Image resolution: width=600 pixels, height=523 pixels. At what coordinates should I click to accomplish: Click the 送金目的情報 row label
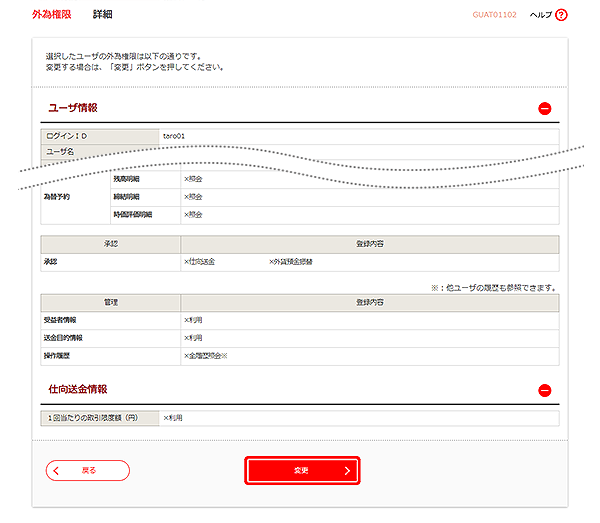tap(63, 338)
